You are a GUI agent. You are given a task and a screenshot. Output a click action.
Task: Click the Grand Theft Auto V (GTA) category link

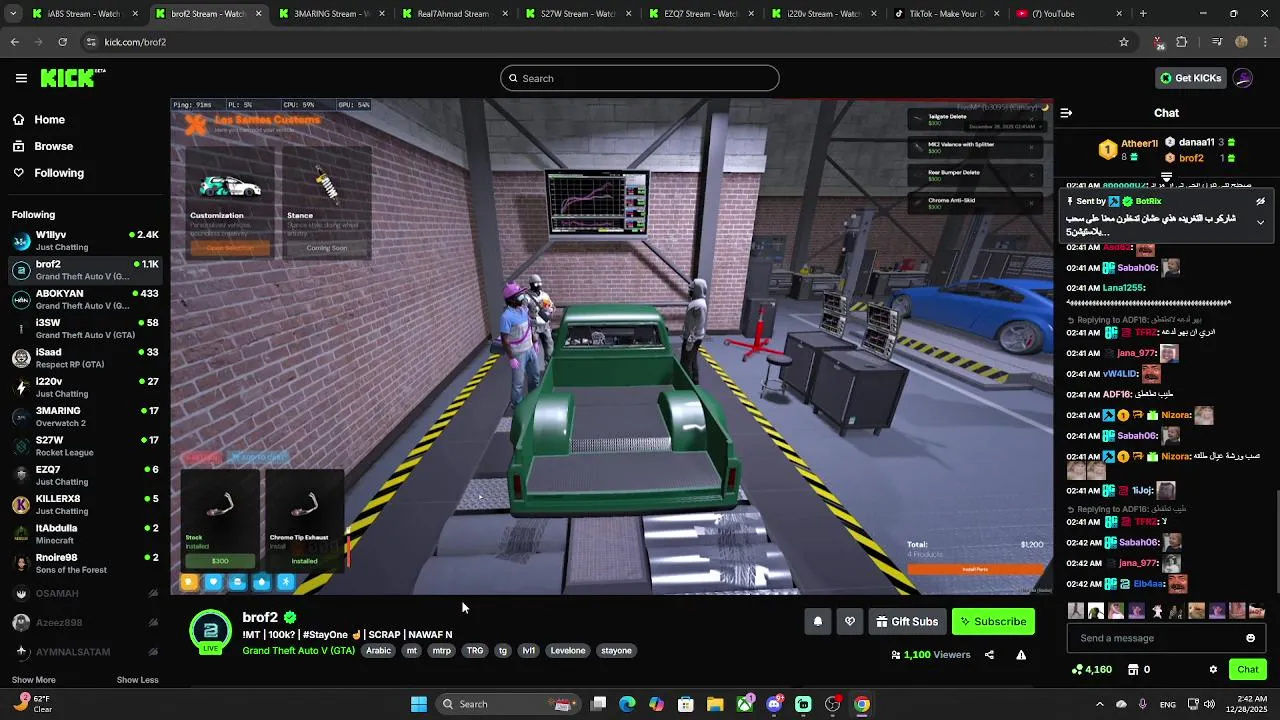(298, 650)
